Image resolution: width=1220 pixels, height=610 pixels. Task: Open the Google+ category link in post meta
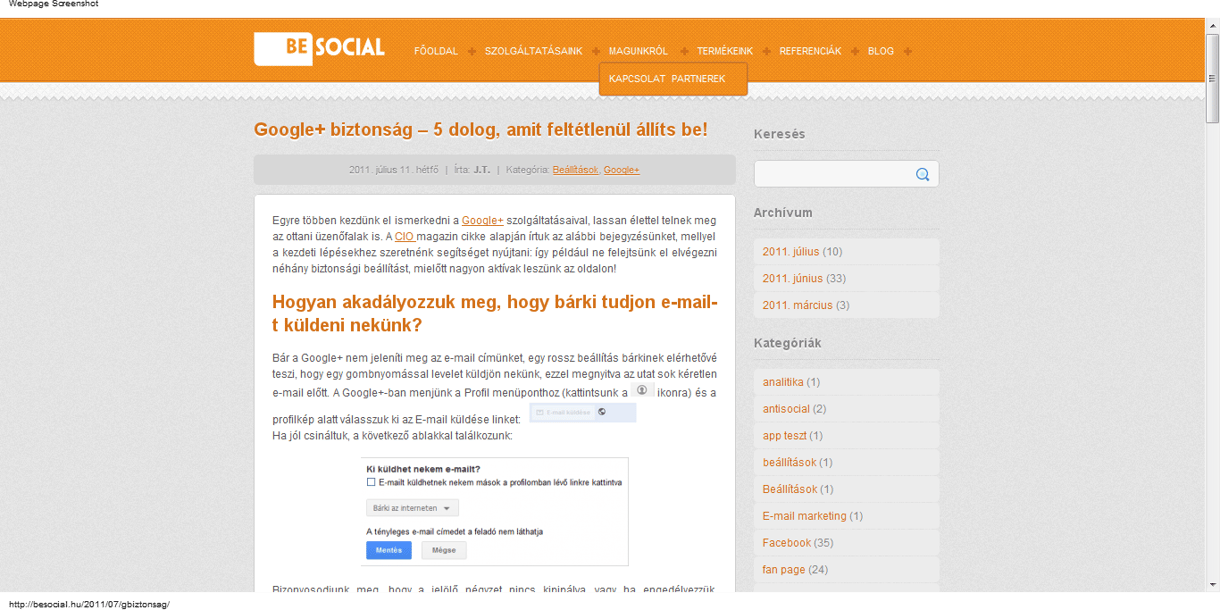pos(622,170)
